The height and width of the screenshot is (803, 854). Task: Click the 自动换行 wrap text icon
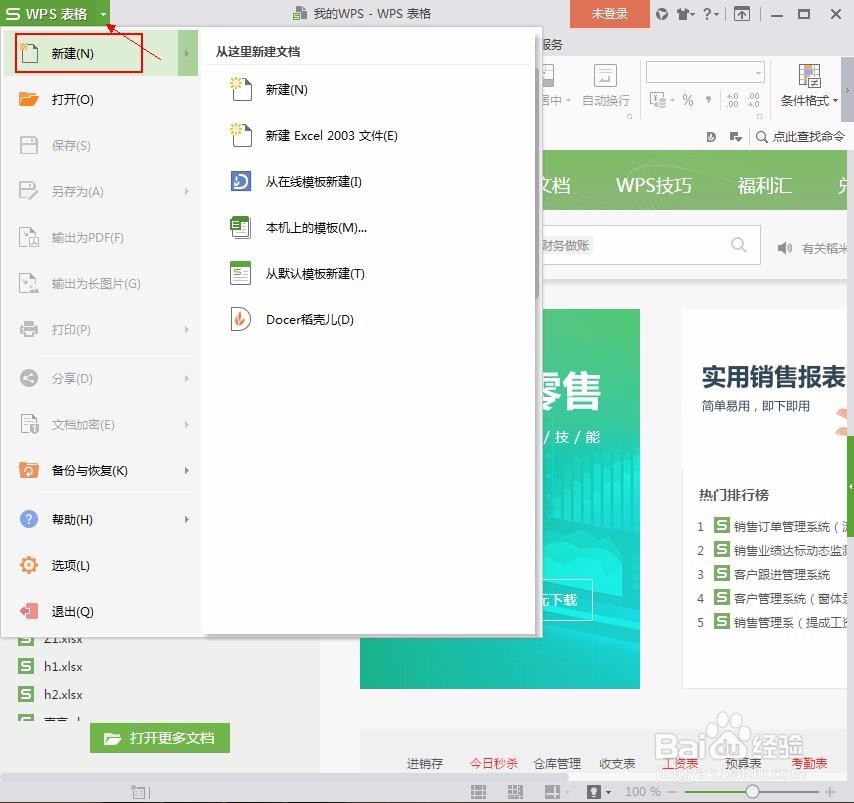tap(605, 76)
